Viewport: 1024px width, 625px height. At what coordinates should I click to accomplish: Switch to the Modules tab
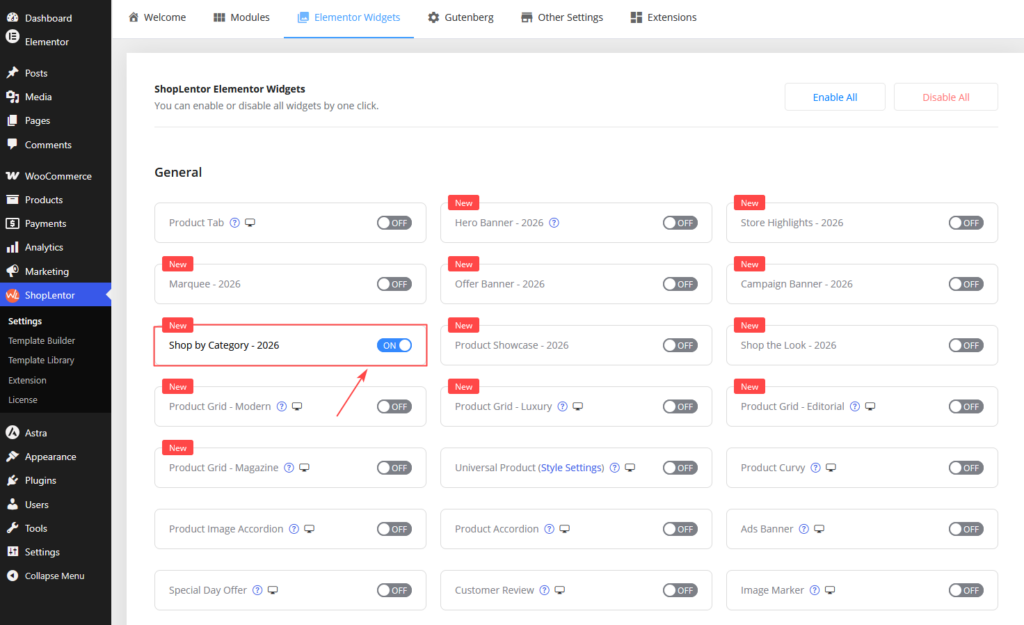tap(242, 18)
